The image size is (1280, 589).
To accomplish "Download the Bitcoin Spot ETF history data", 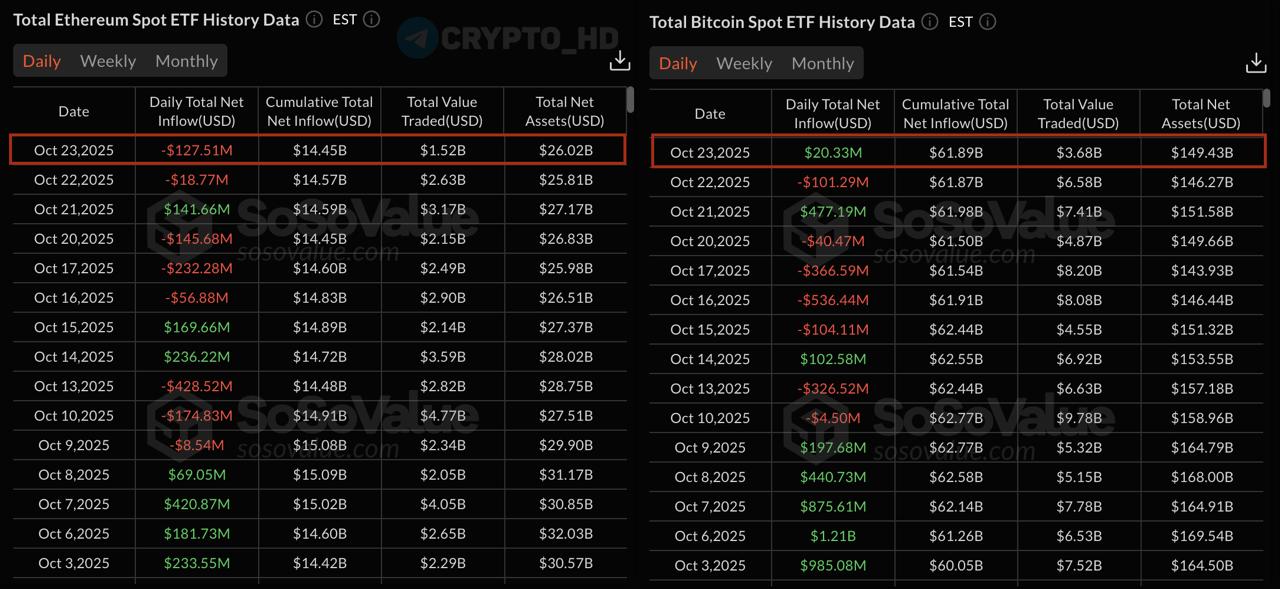I will coord(1256,63).
